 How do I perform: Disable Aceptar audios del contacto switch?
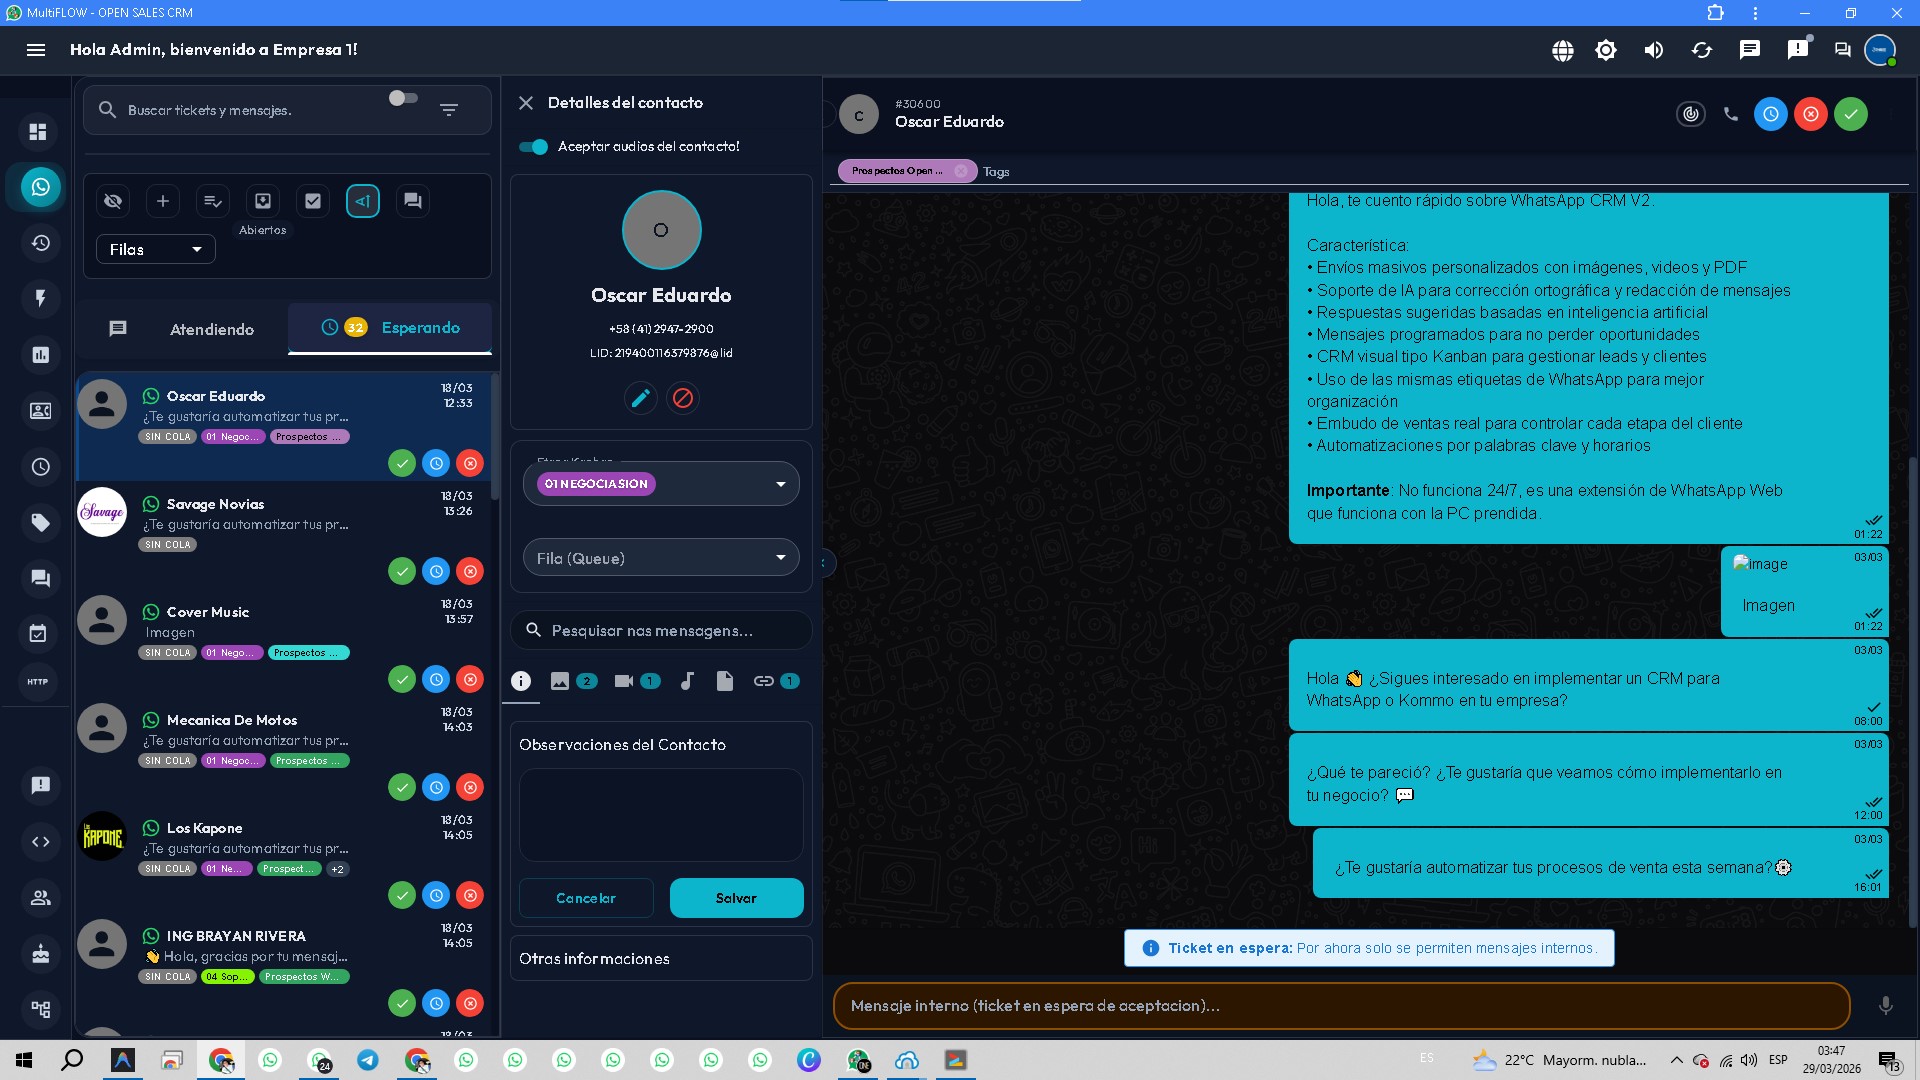(x=533, y=147)
